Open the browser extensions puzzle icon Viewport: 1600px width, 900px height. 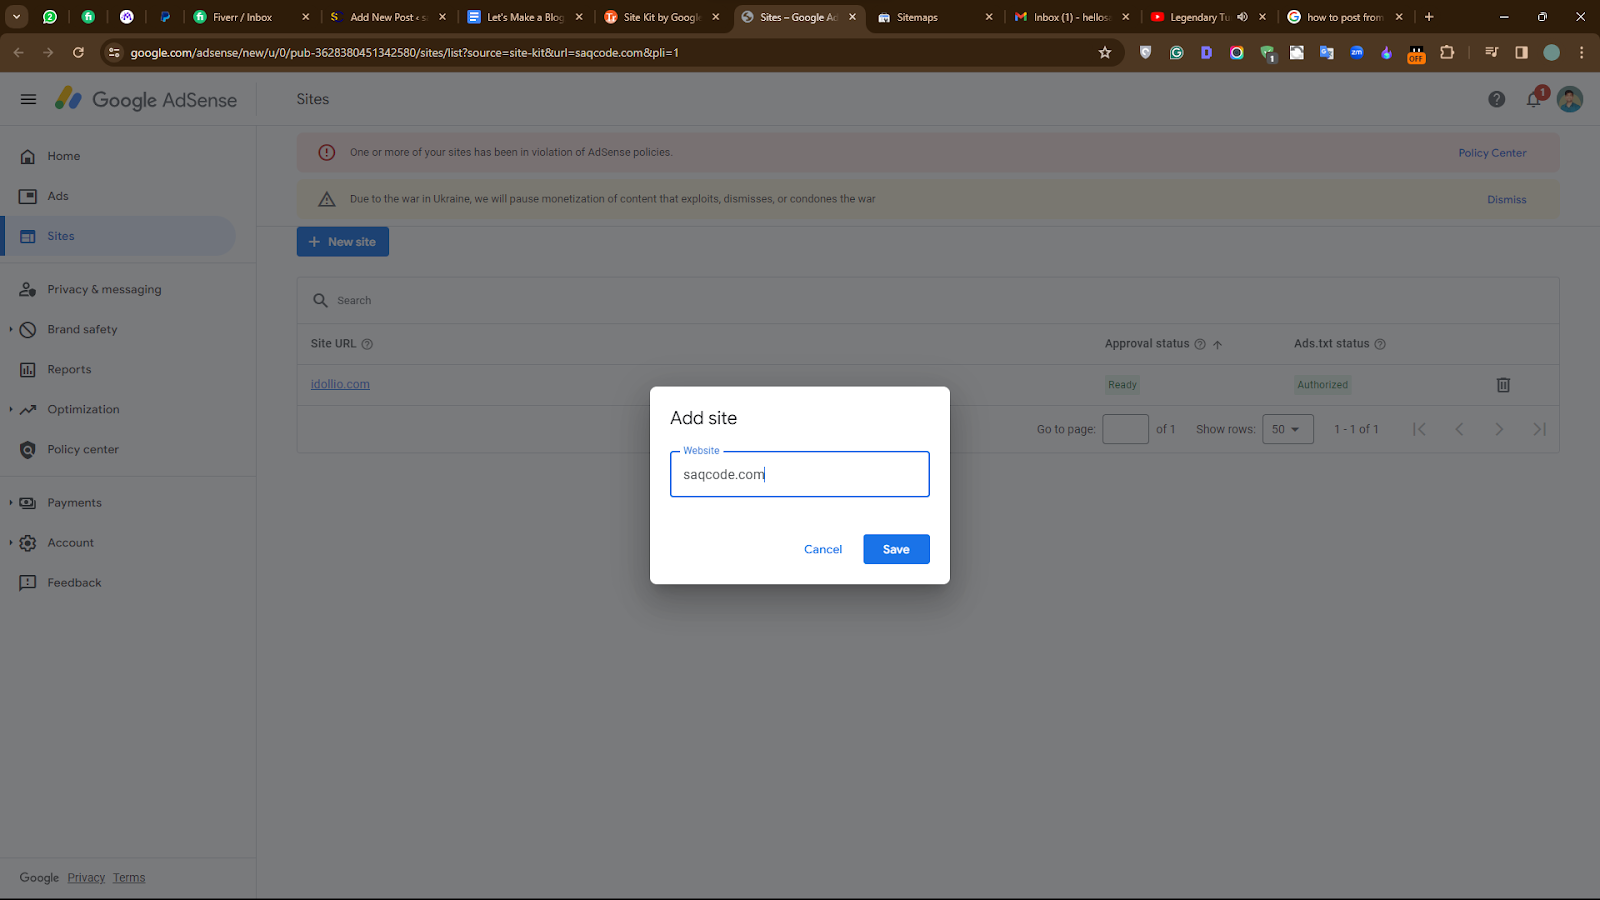1447,53
